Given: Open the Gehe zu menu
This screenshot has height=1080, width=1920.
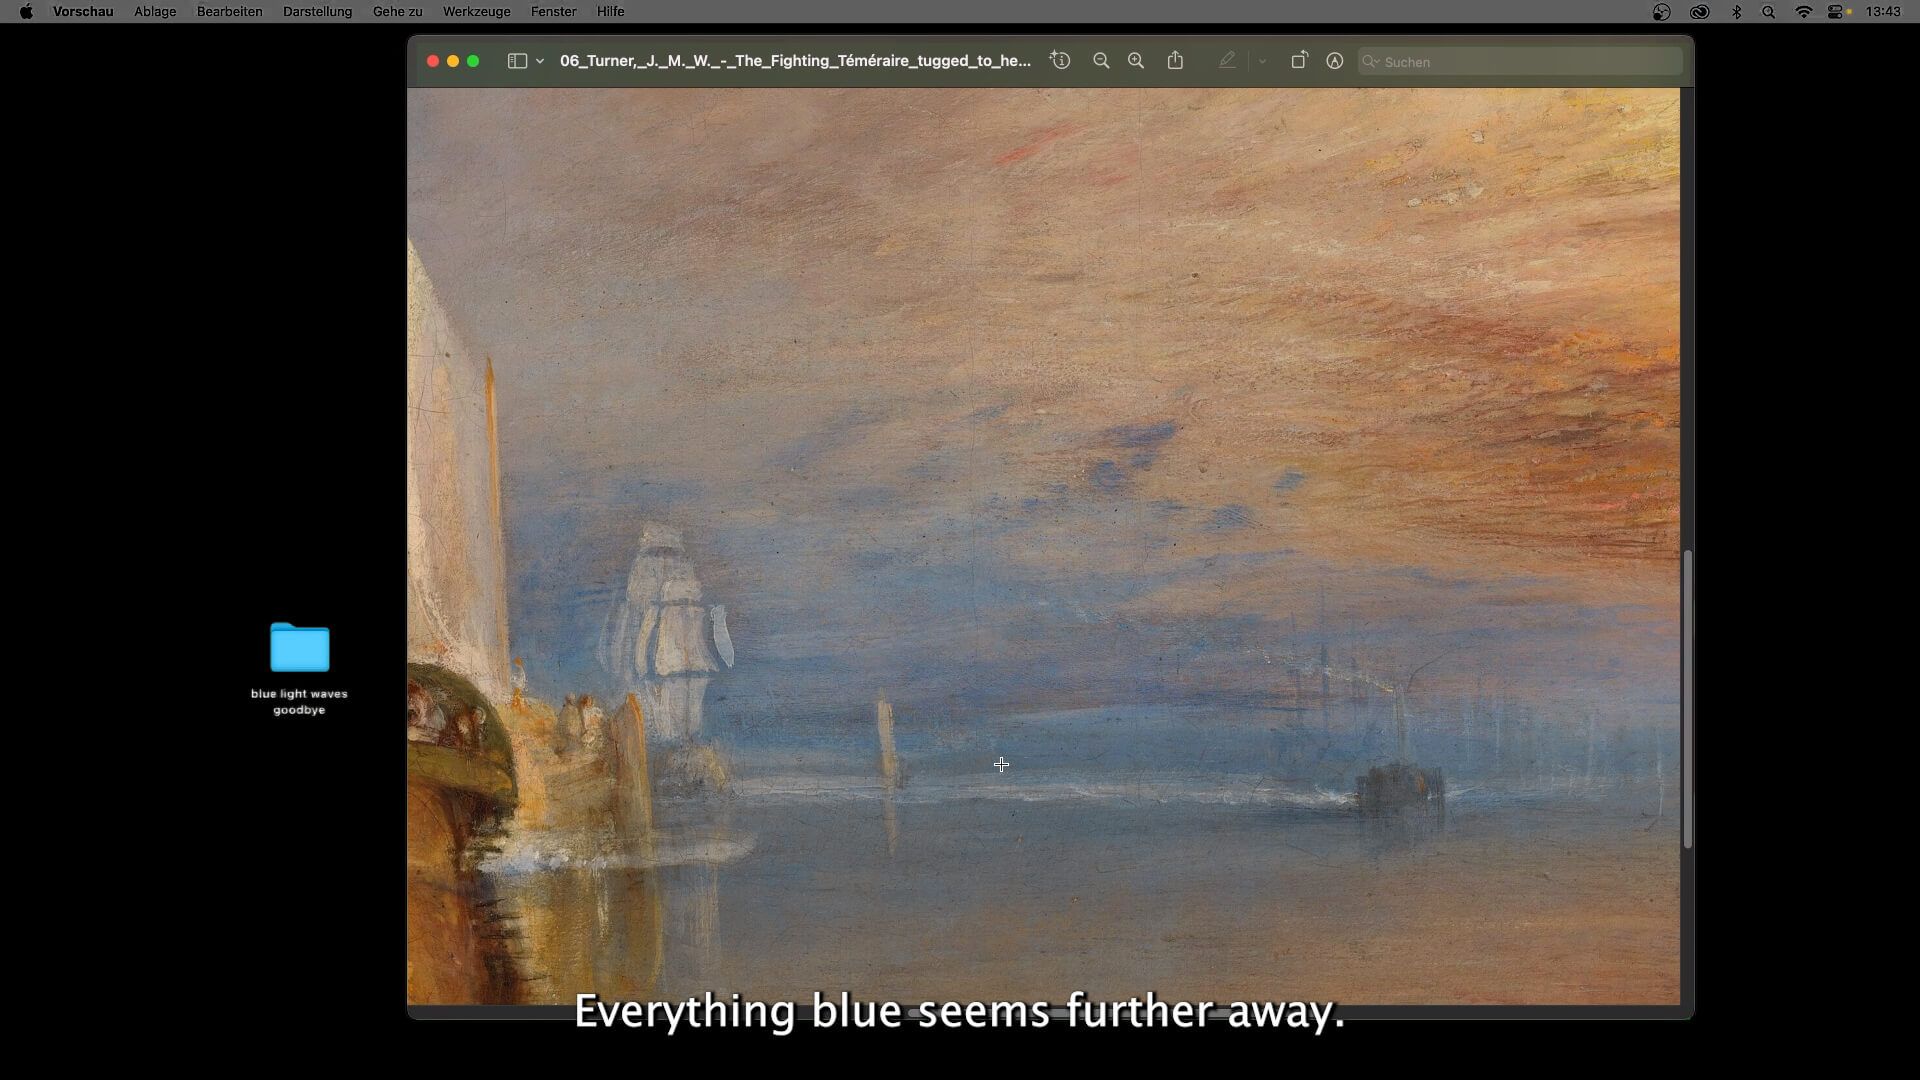Looking at the screenshot, I should coord(397,12).
